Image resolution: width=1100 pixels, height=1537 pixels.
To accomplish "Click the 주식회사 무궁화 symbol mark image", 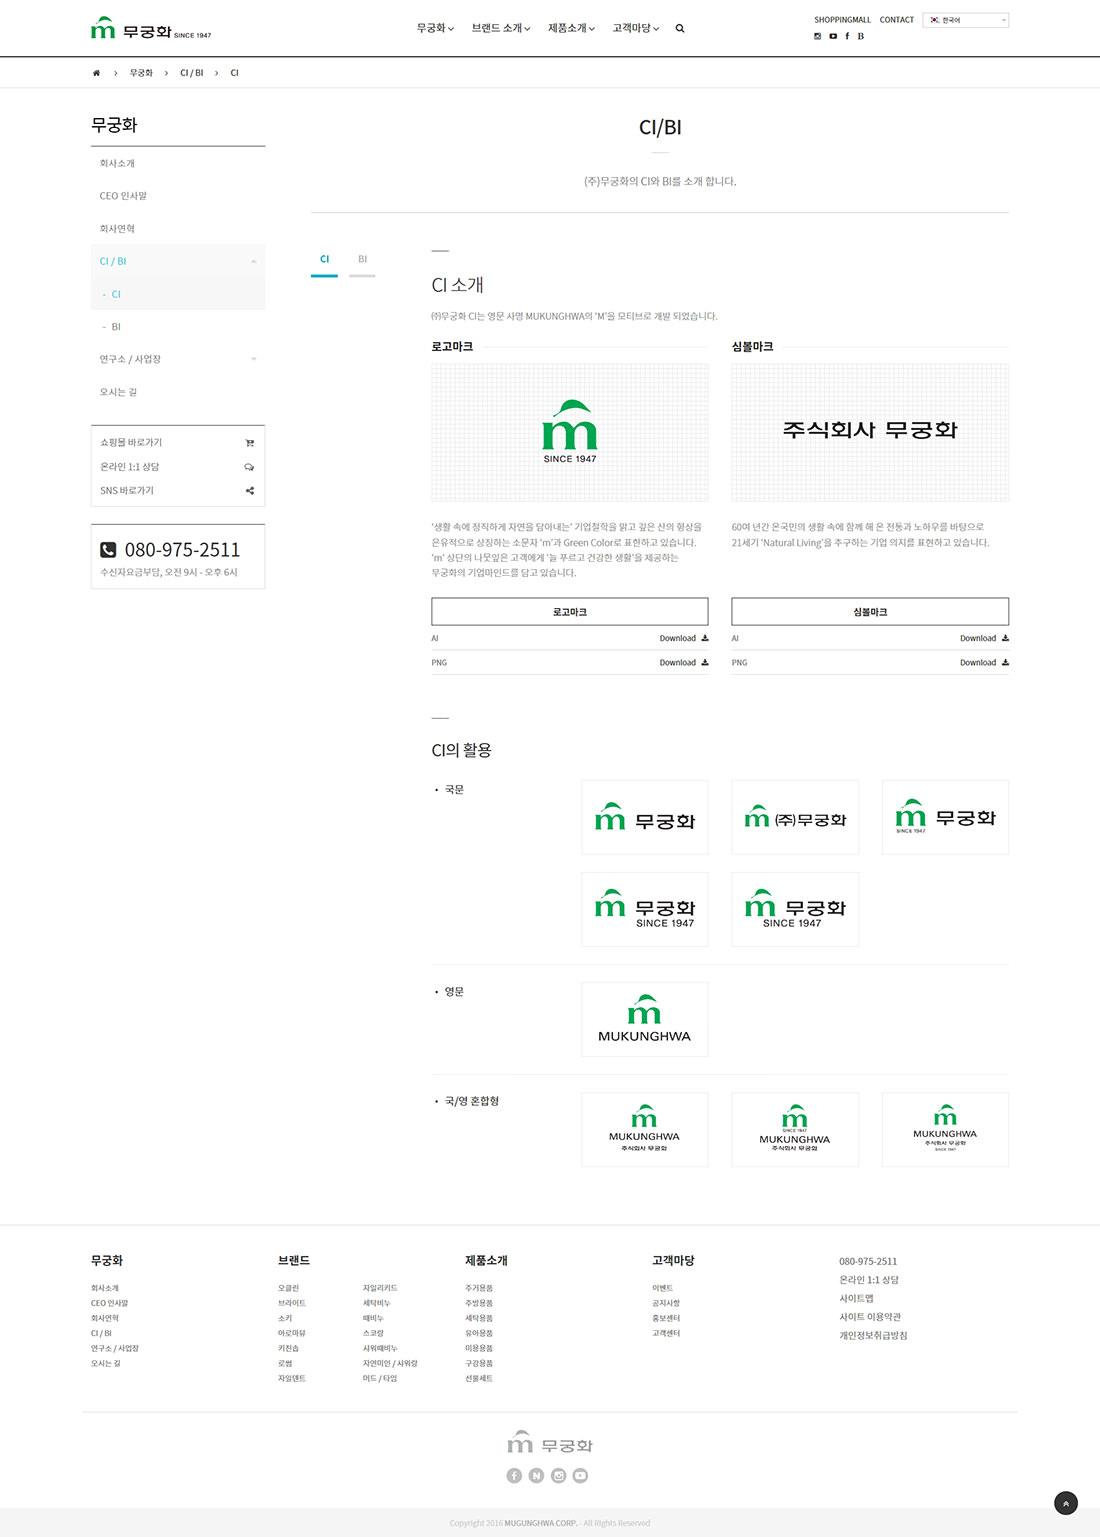I will click(870, 432).
